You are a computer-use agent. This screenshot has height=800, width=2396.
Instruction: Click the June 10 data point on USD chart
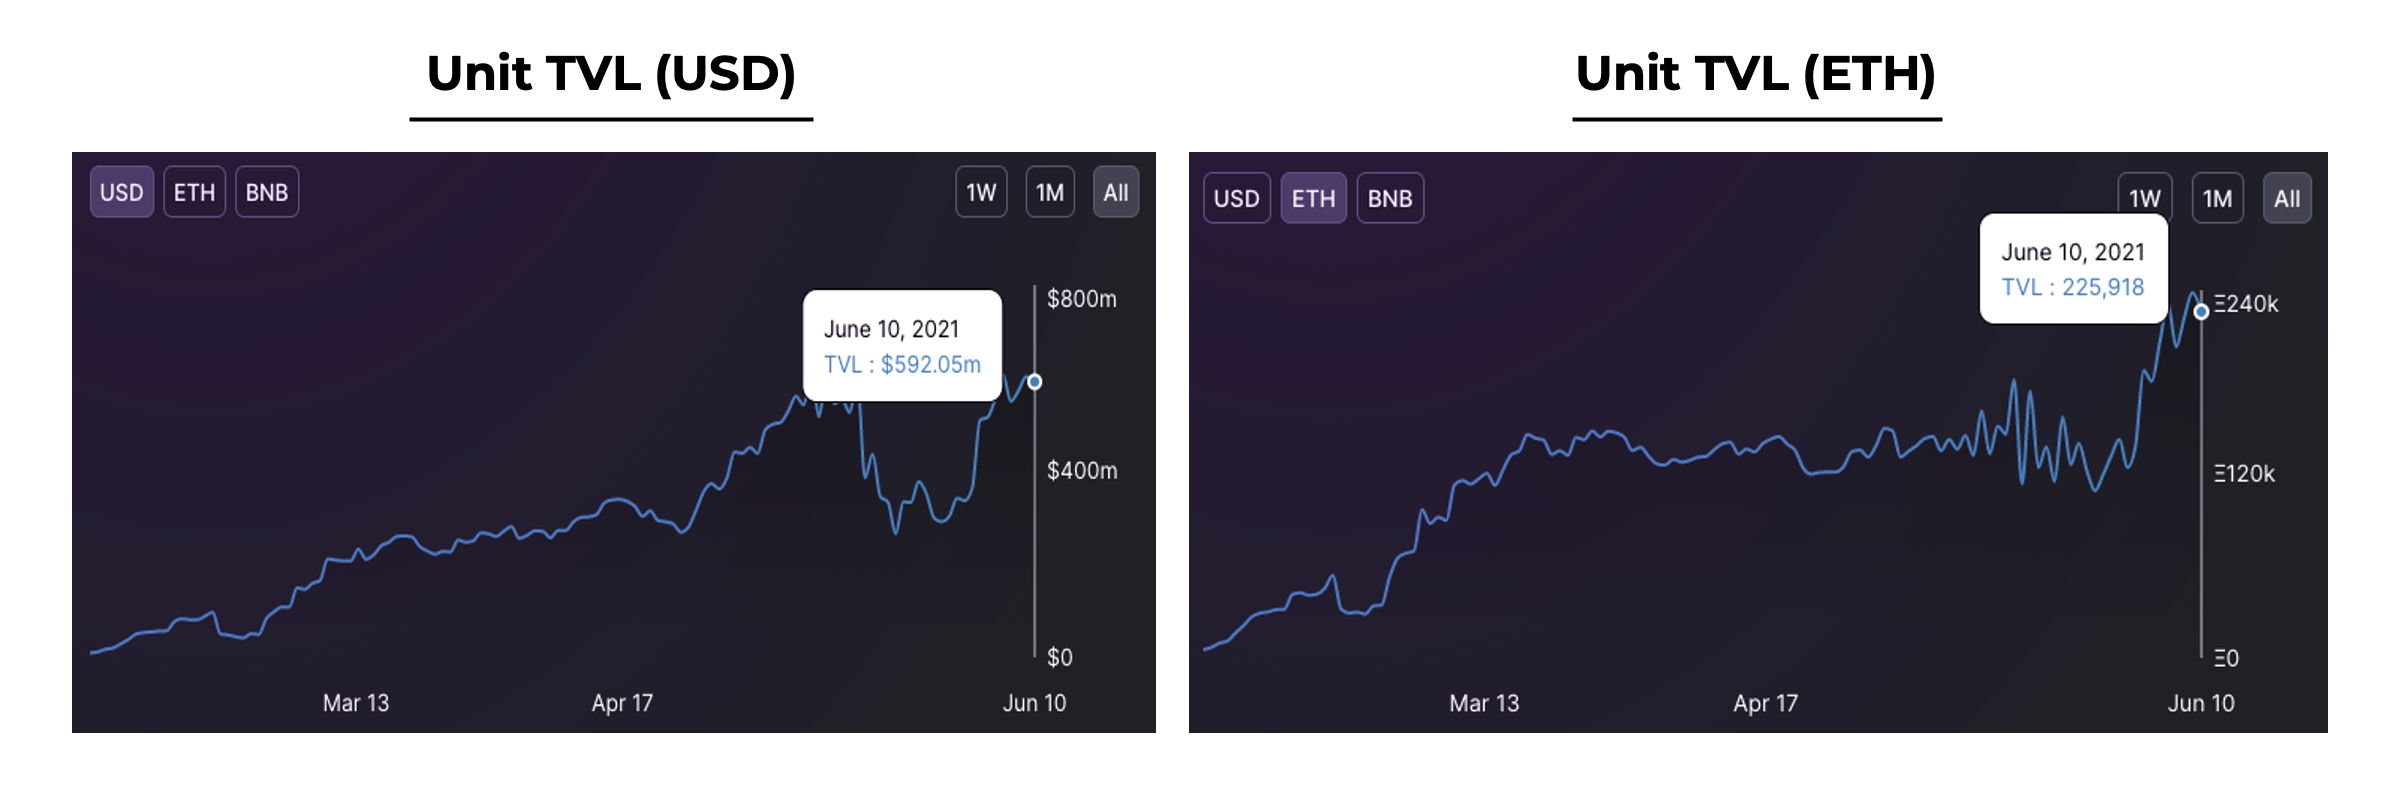[x=1035, y=382]
